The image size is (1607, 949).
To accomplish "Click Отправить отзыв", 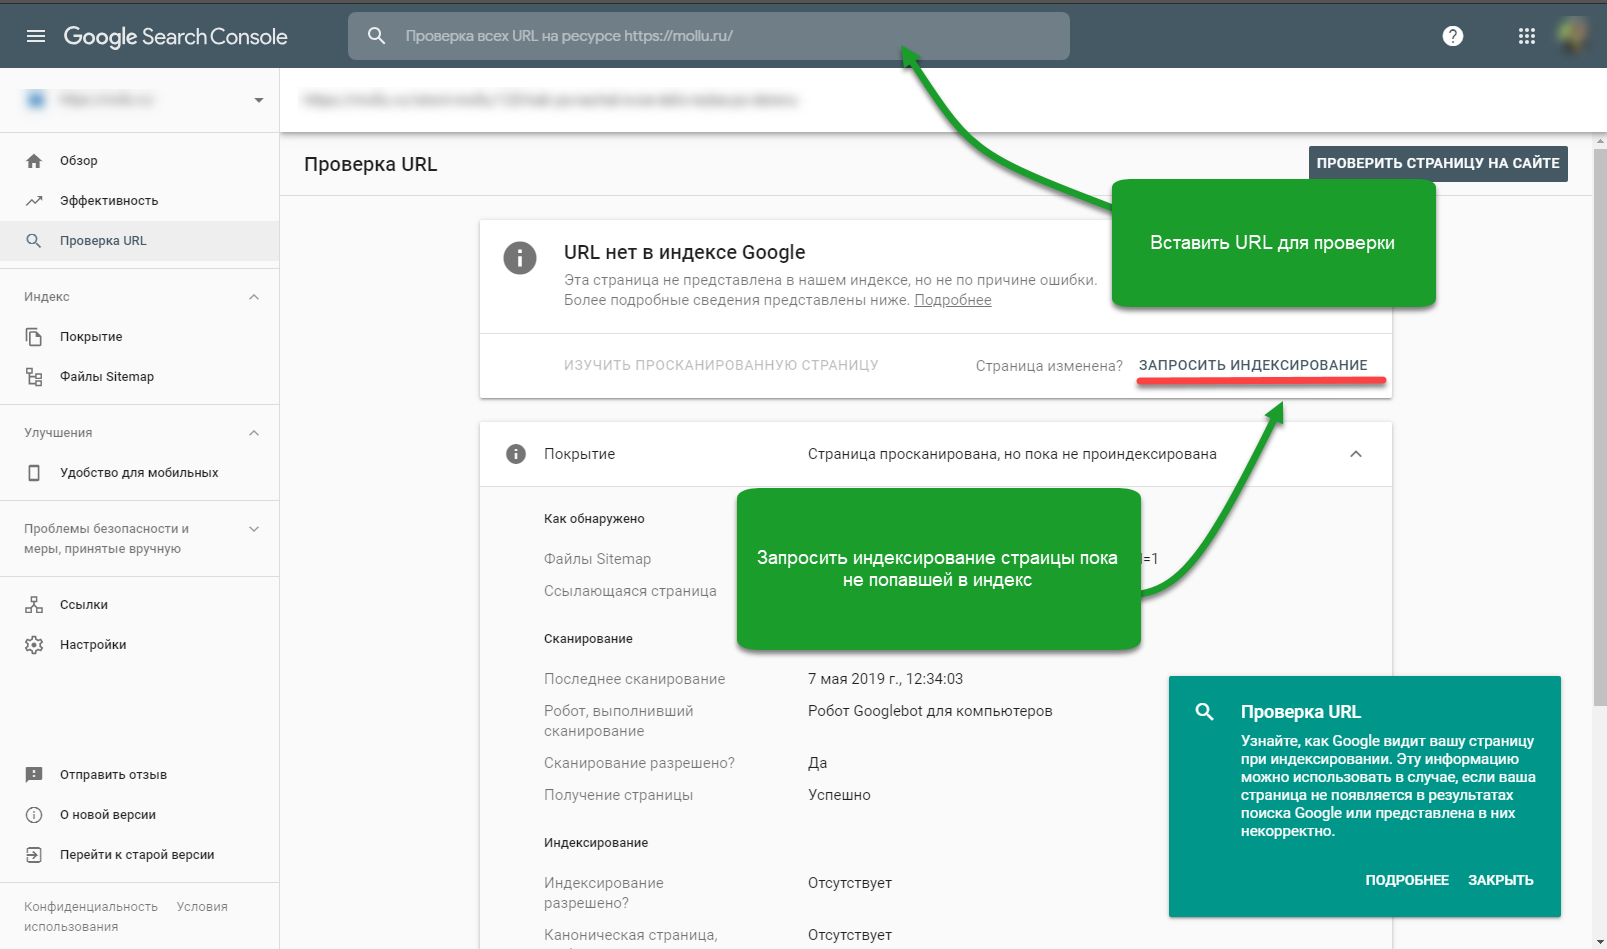I will (x=139, y=775).
